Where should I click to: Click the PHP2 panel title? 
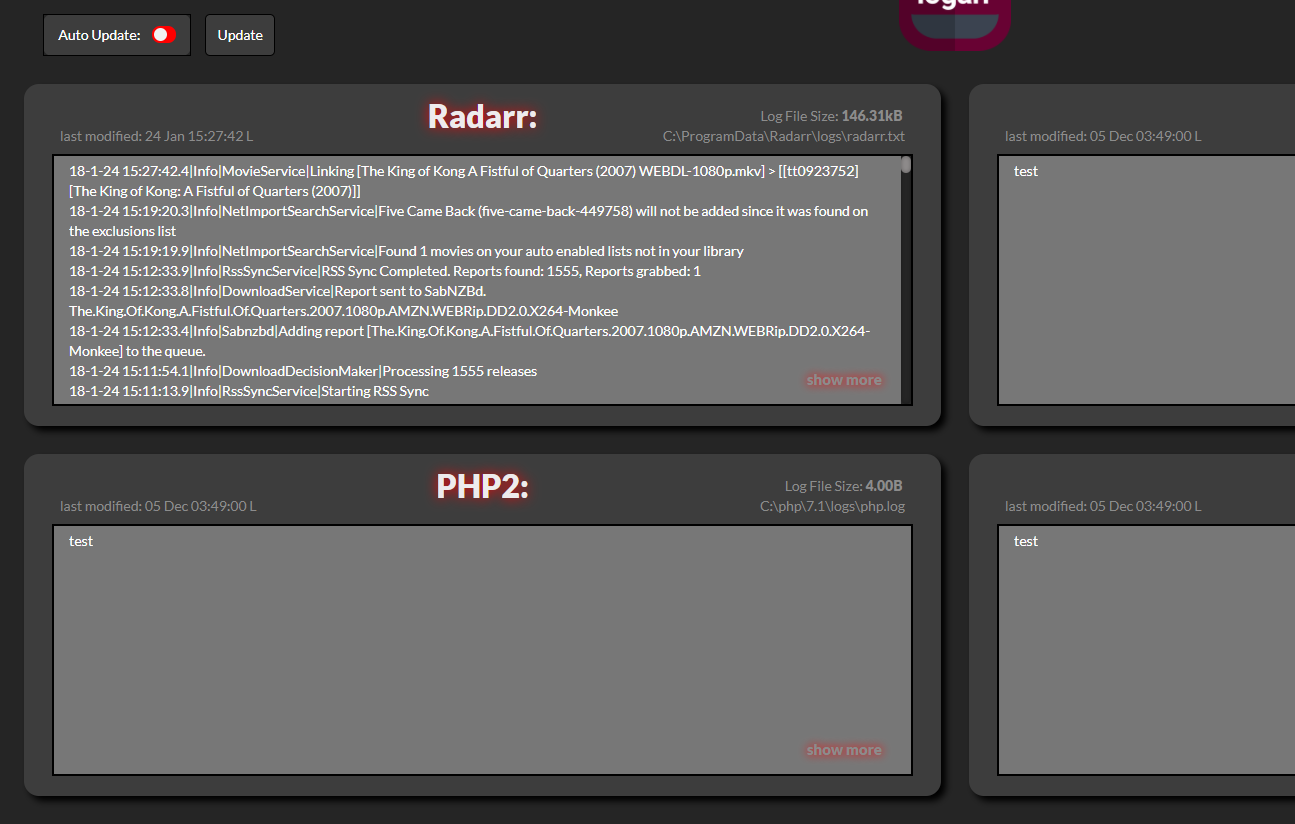pyautogui.click(x=482, y=487)
